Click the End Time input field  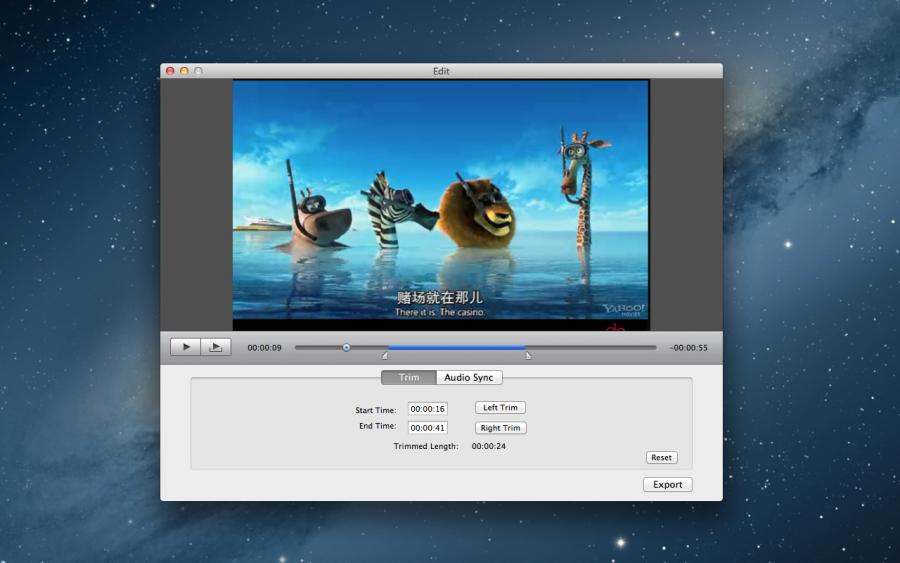pyautogui.click(x=428, y=428)
